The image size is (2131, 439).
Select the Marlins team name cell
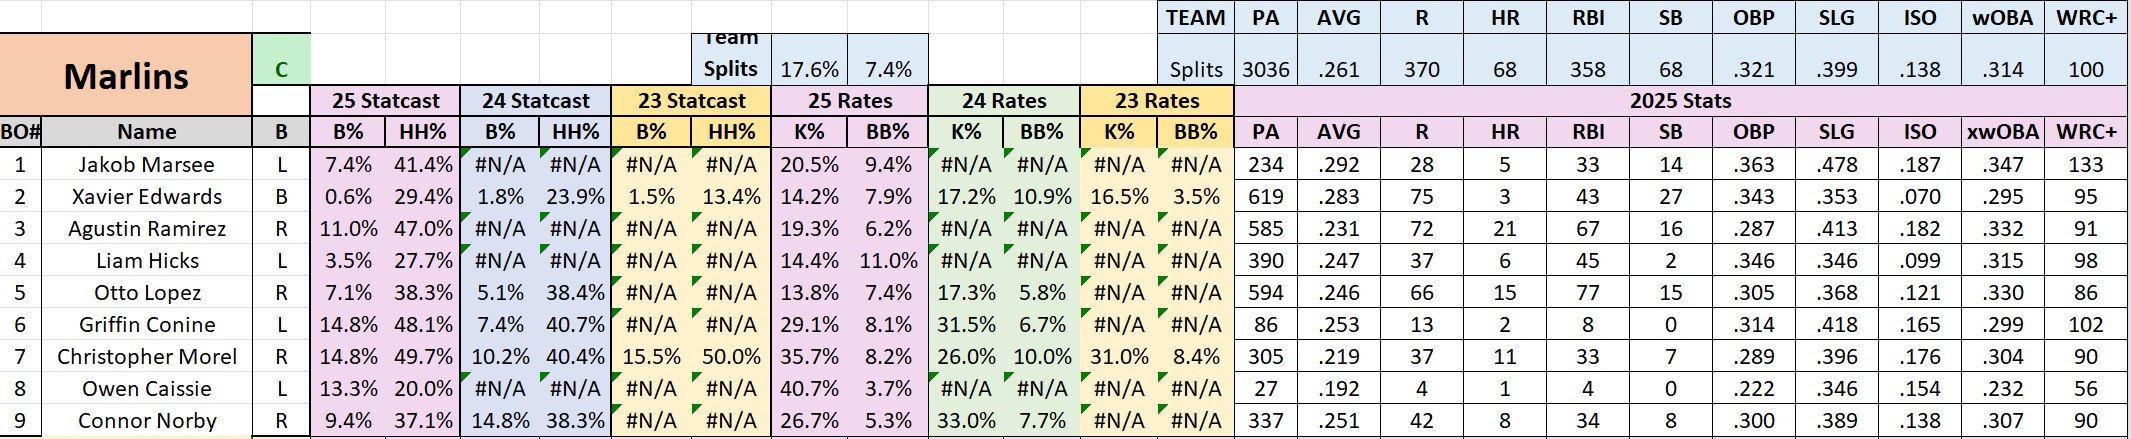(126, 76)
